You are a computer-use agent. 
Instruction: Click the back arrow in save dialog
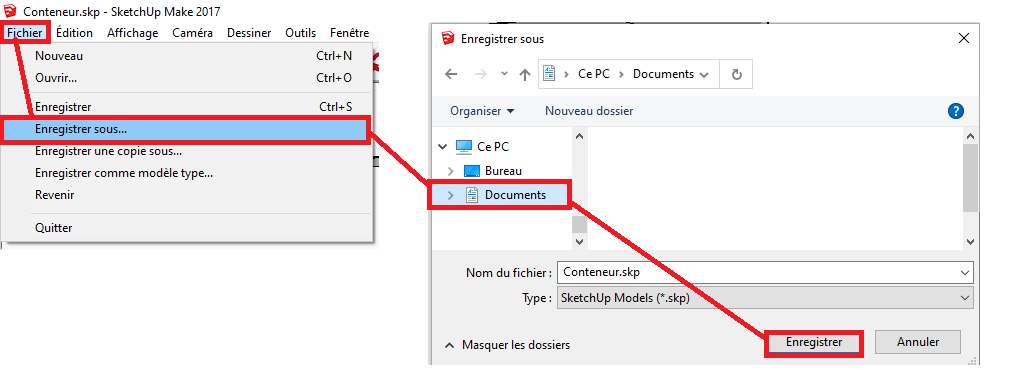click(451, 74)
